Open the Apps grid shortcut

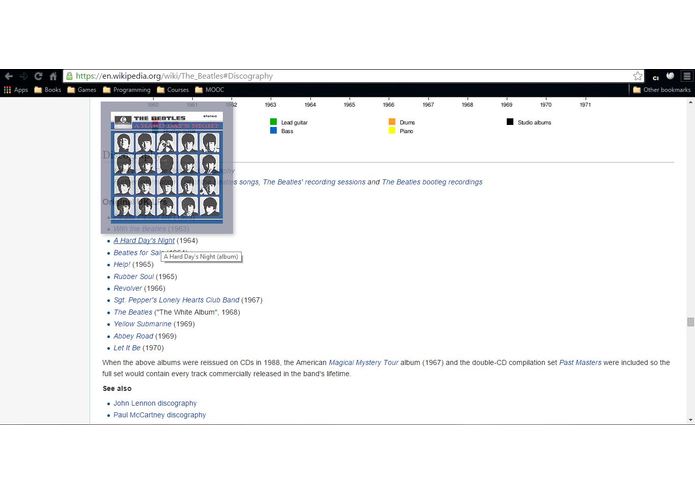point(16,90)
